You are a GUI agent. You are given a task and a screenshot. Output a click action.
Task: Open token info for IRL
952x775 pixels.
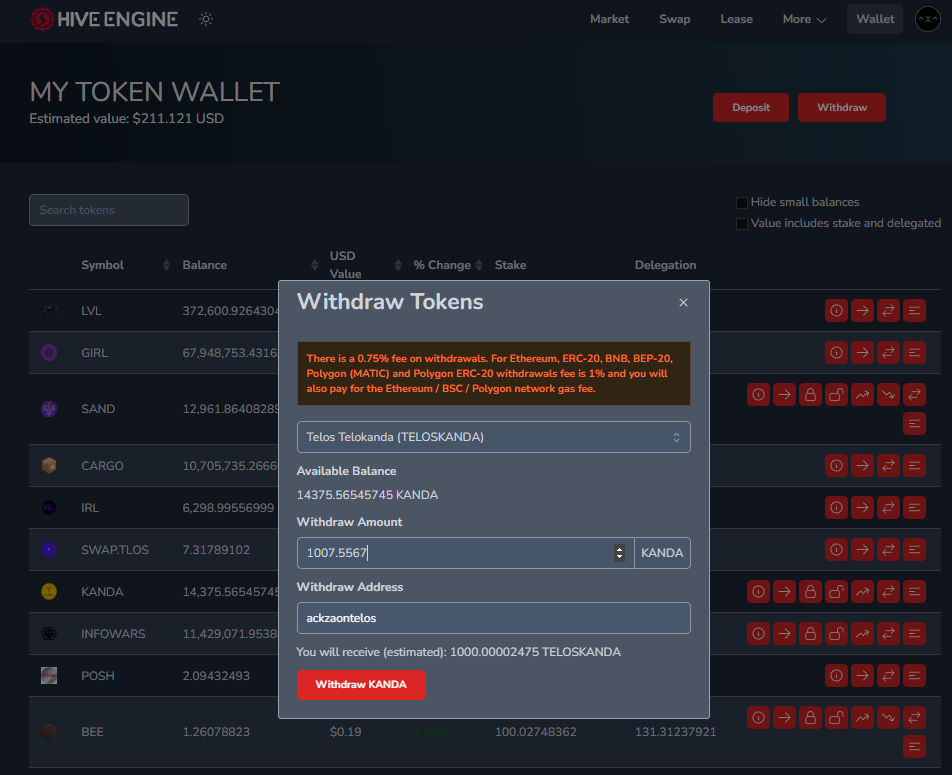[836, 508]
